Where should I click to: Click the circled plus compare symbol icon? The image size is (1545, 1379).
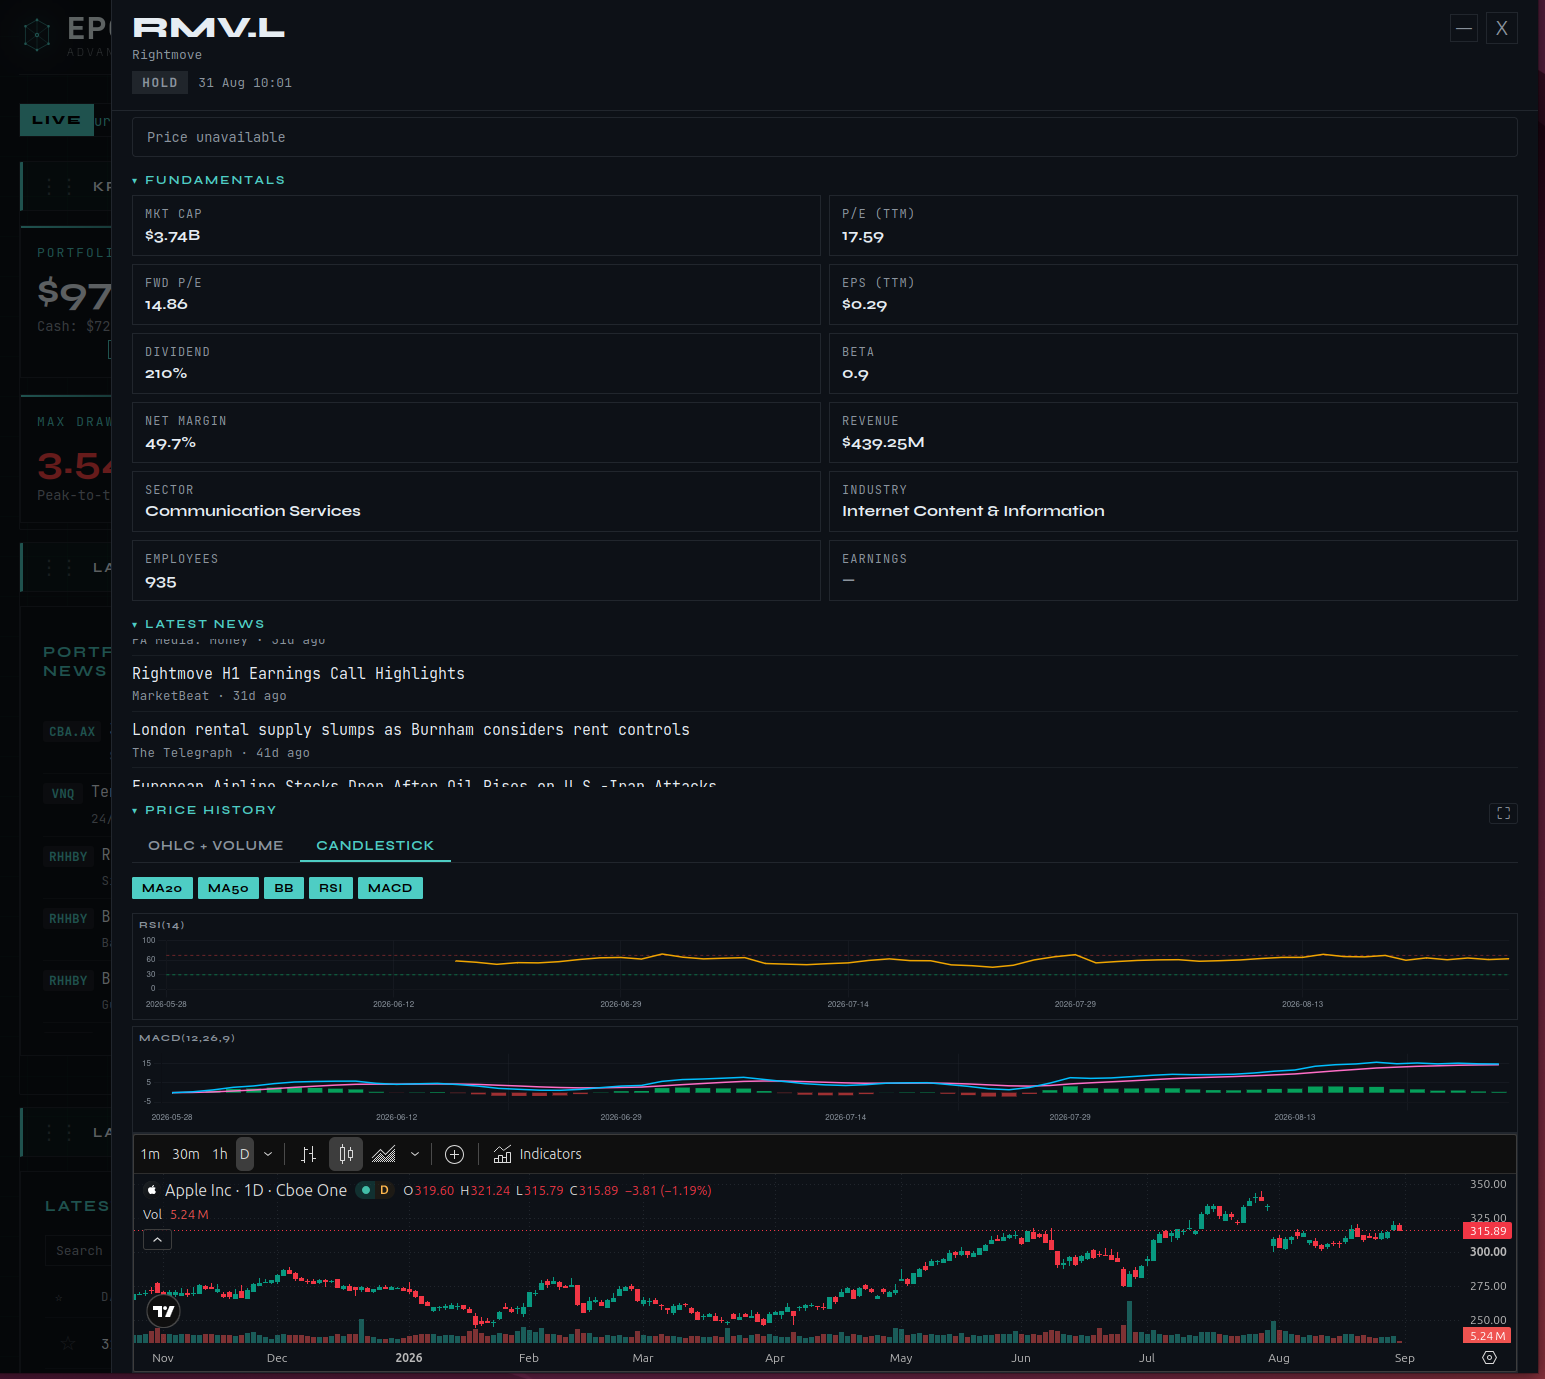(x=454, y=1154)
